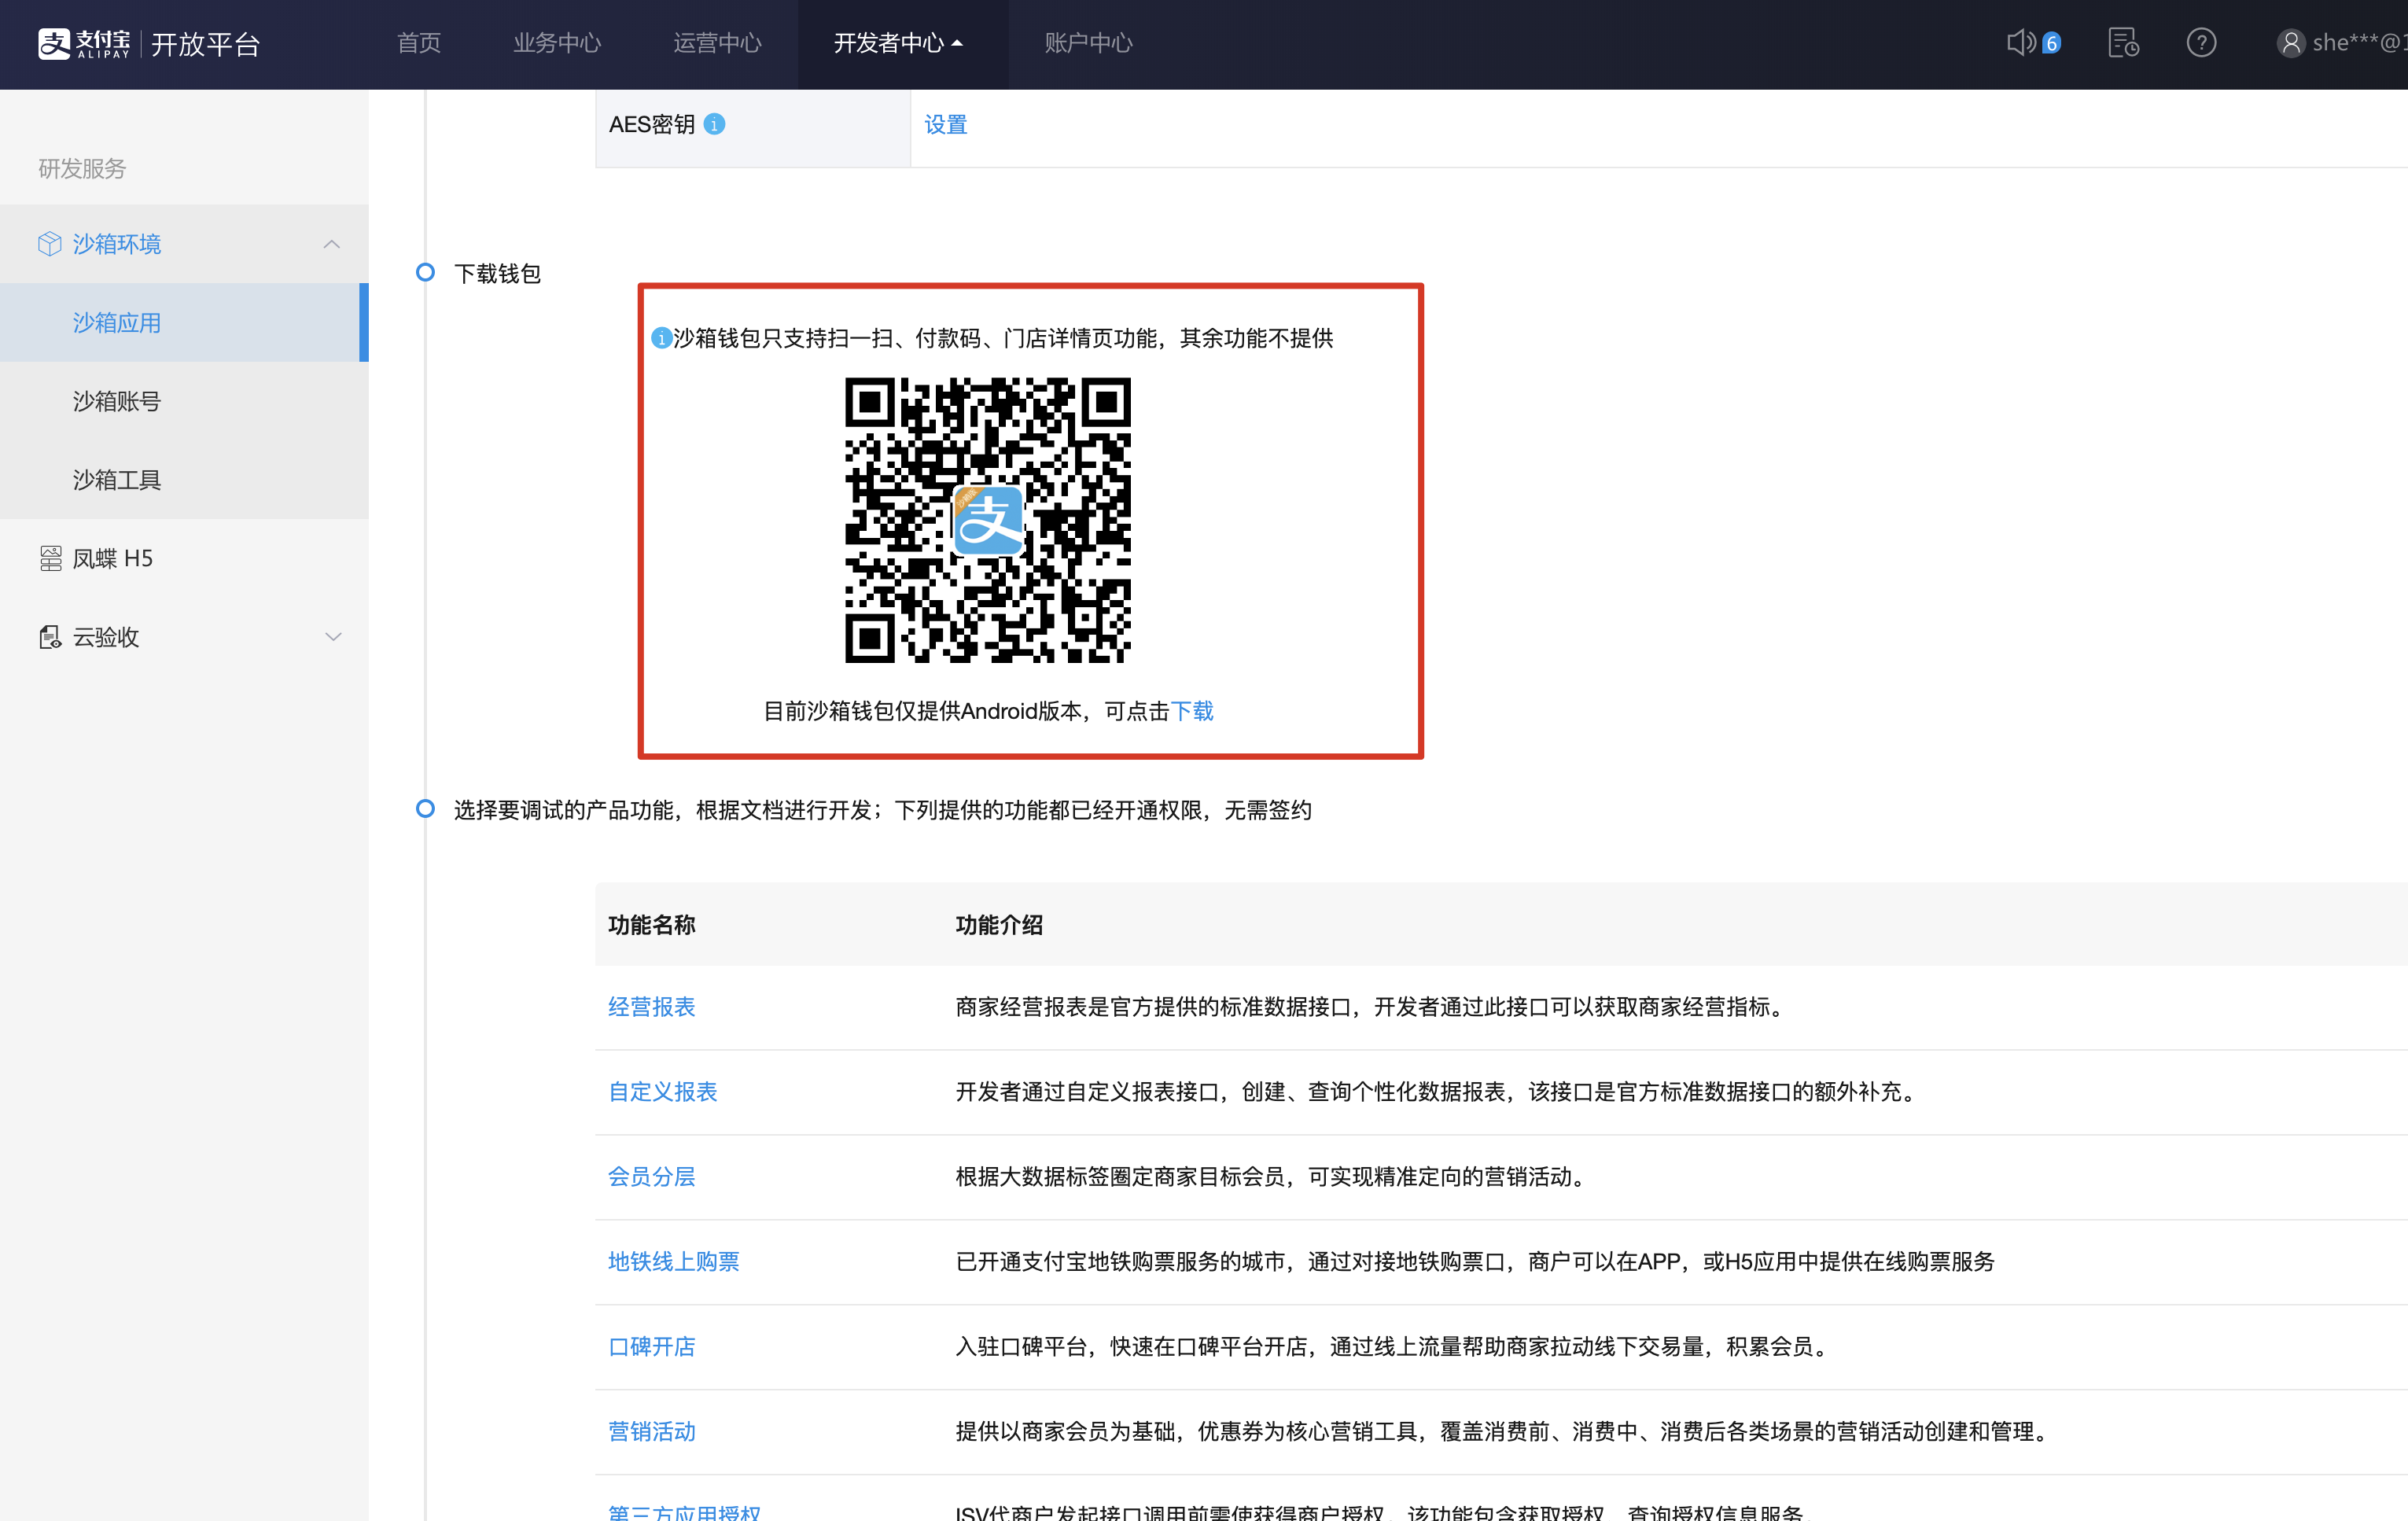Select 沙箱账号 in the sidebar
The image size is (2408, 1521).
(x=117, y=401)
